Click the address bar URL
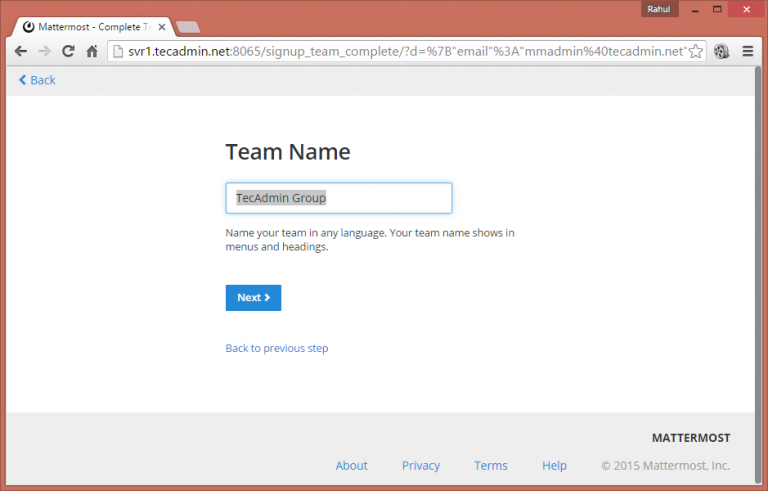The image size is (768, 491). pyautogui.click(x=400, y=51)
